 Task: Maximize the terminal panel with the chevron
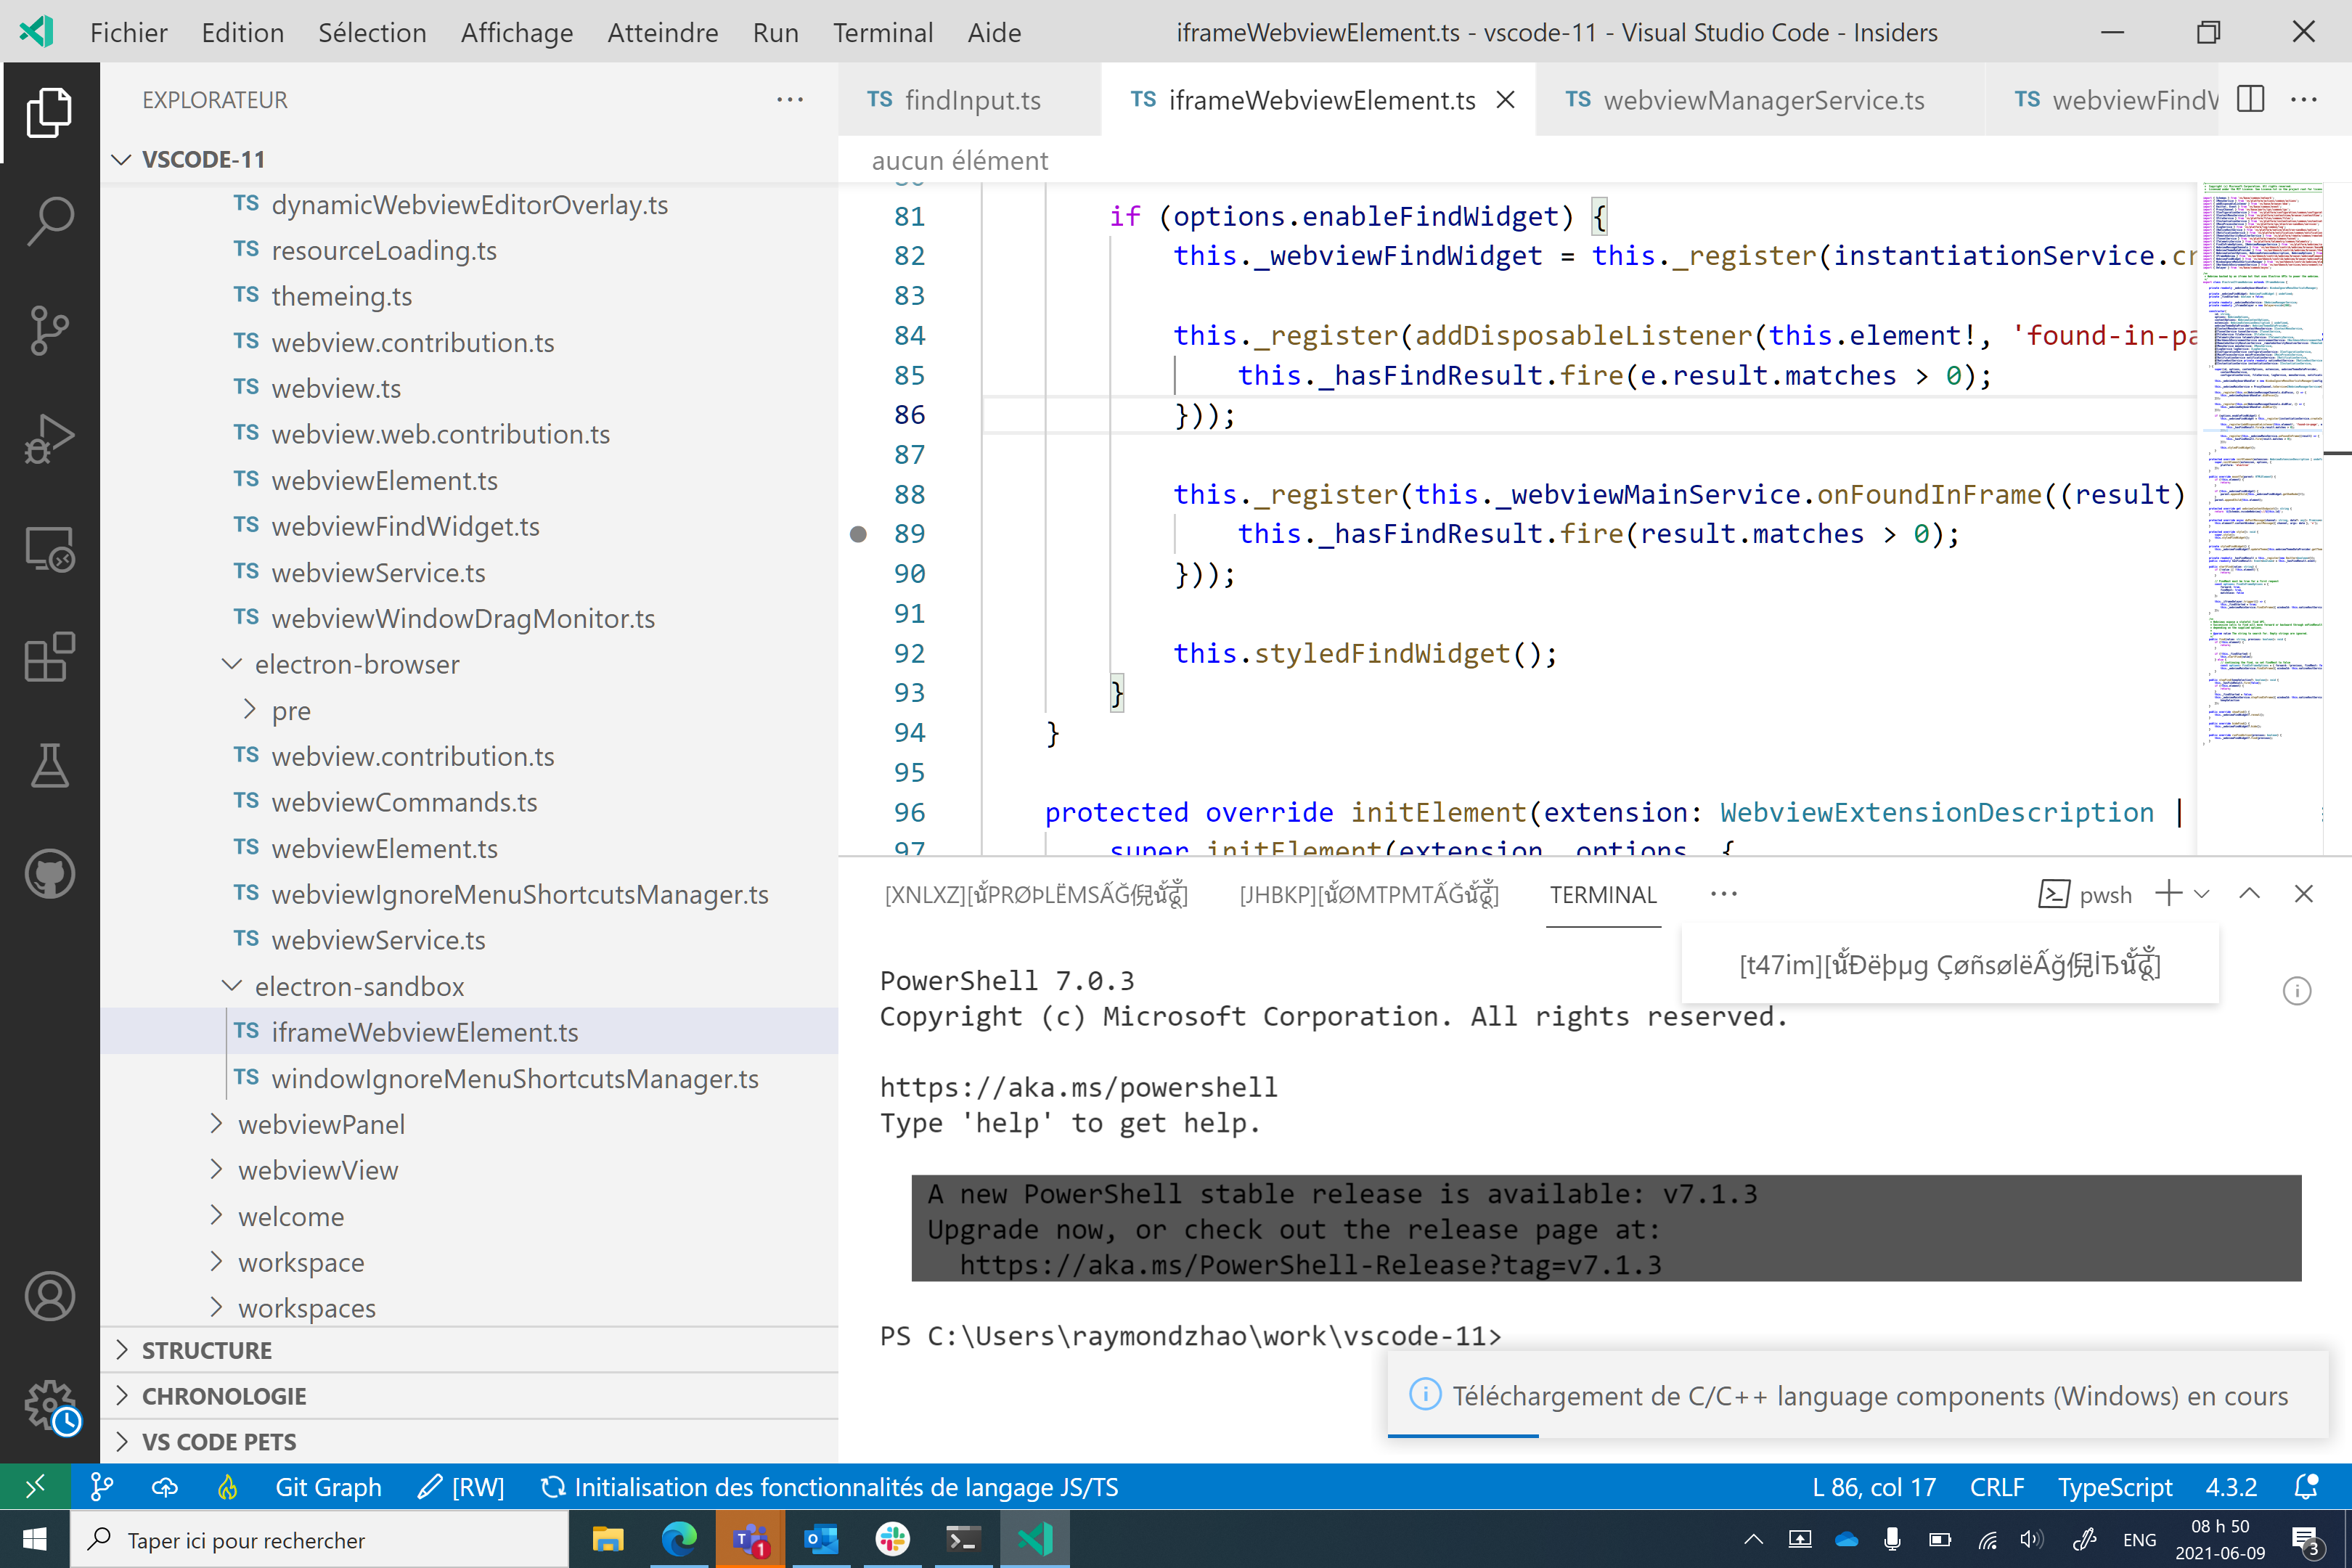tap(2249, 893)
